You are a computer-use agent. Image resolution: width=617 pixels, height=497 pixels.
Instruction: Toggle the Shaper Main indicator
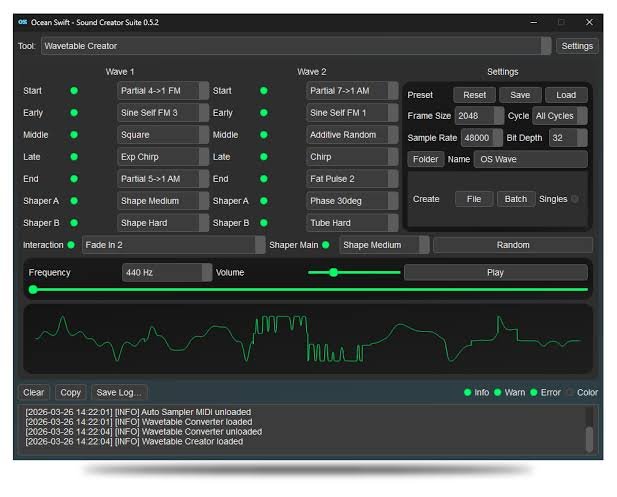[326, 245]
